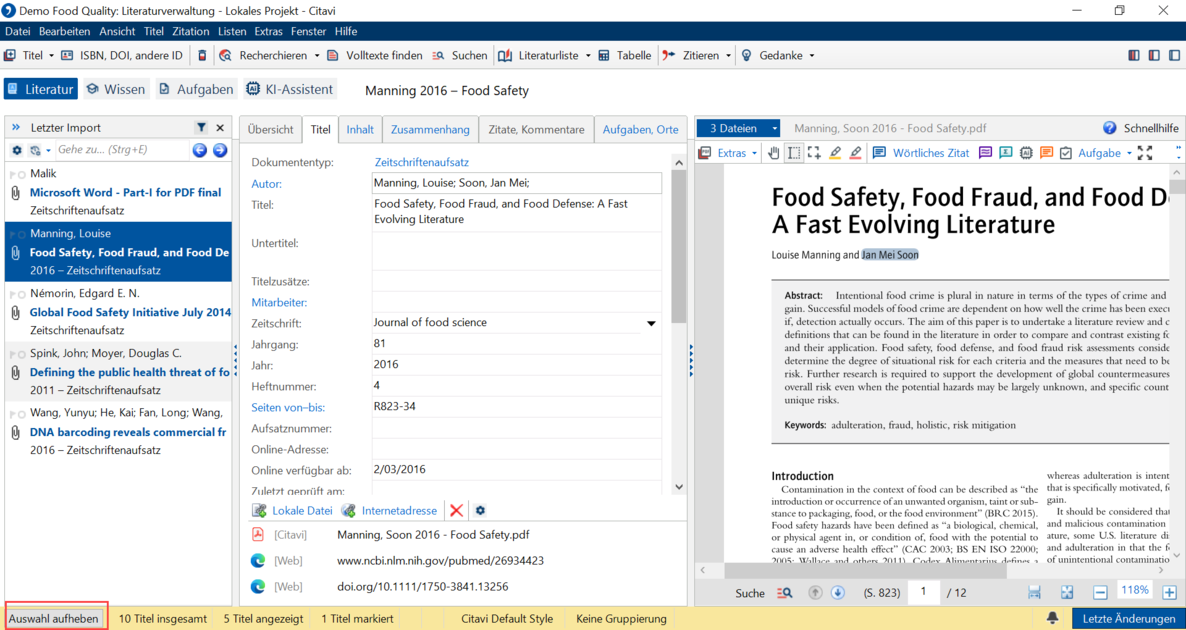Image resolution: width=1186 pixels, height=630 pixels.
Task: Click the Gehe zu search field
Action: 121,150
